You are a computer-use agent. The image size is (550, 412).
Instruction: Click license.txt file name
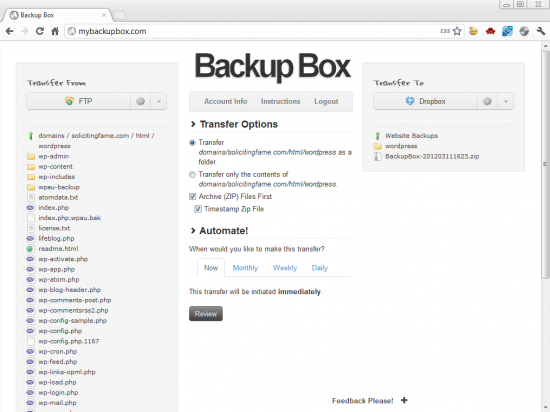coord(54,228)
